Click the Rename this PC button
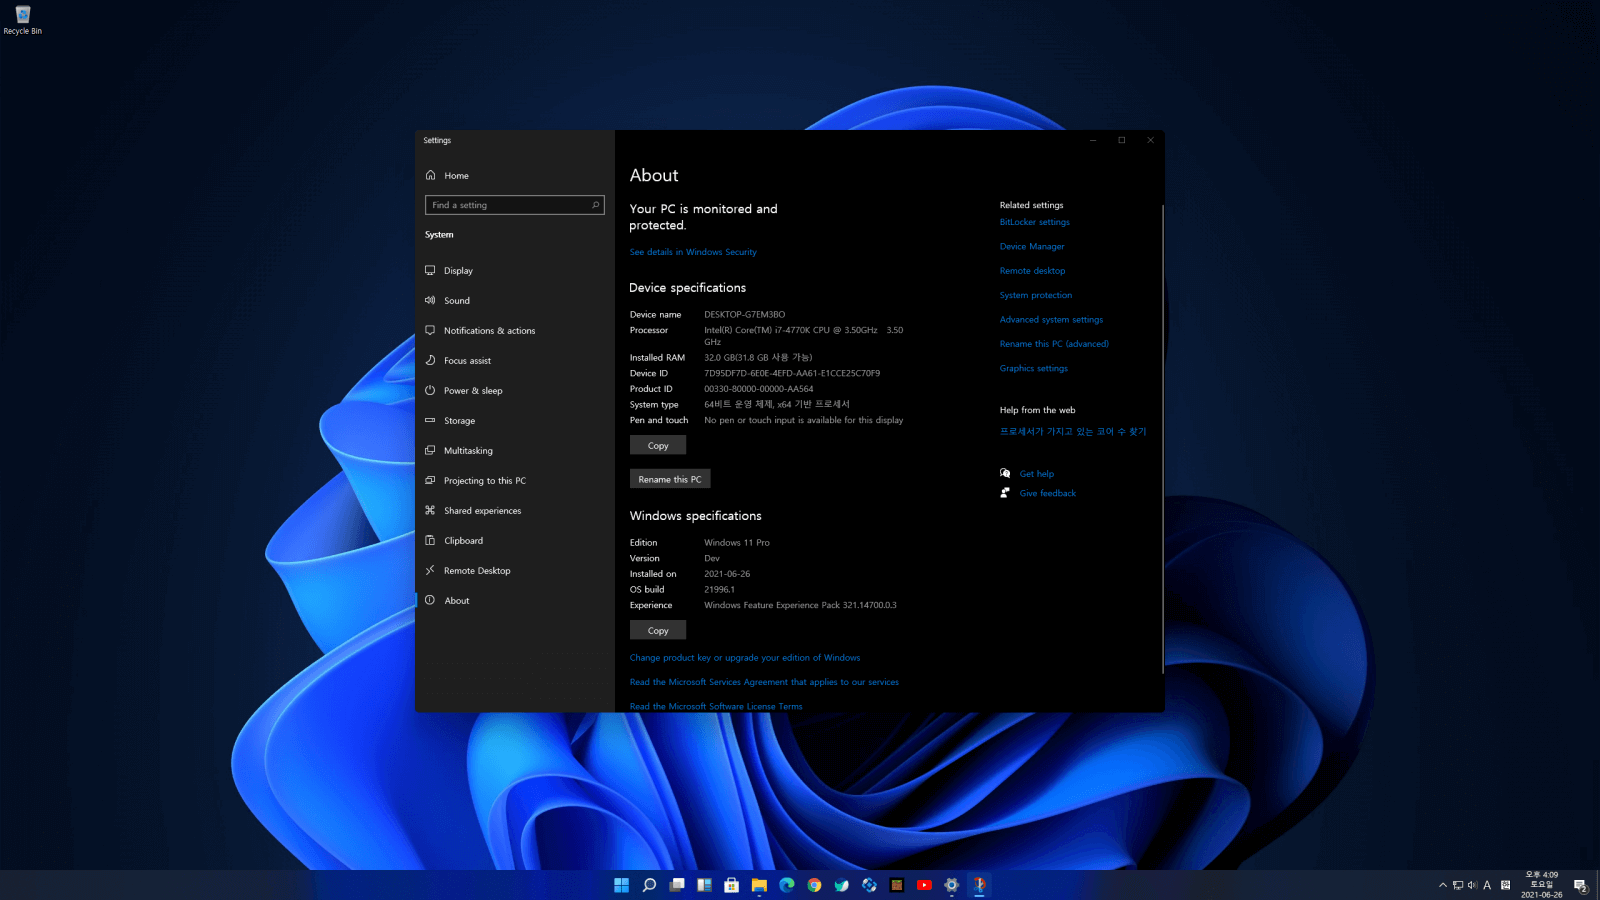 [670, 479]
